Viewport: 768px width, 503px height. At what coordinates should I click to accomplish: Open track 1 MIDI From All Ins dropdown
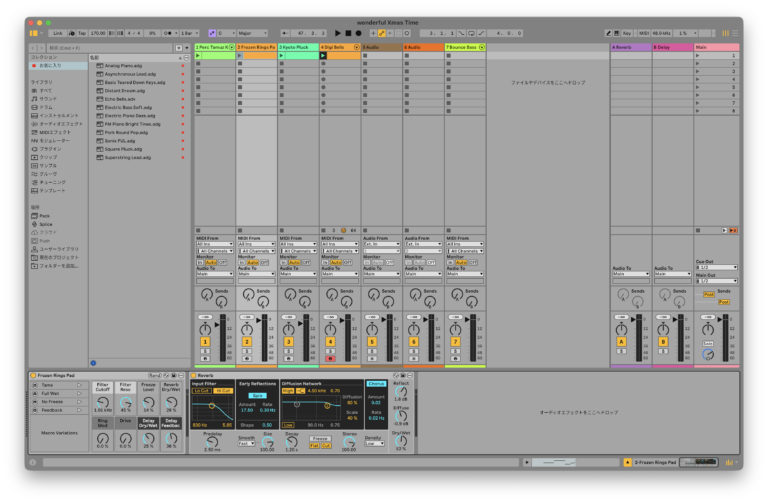(x=215, y=244)
